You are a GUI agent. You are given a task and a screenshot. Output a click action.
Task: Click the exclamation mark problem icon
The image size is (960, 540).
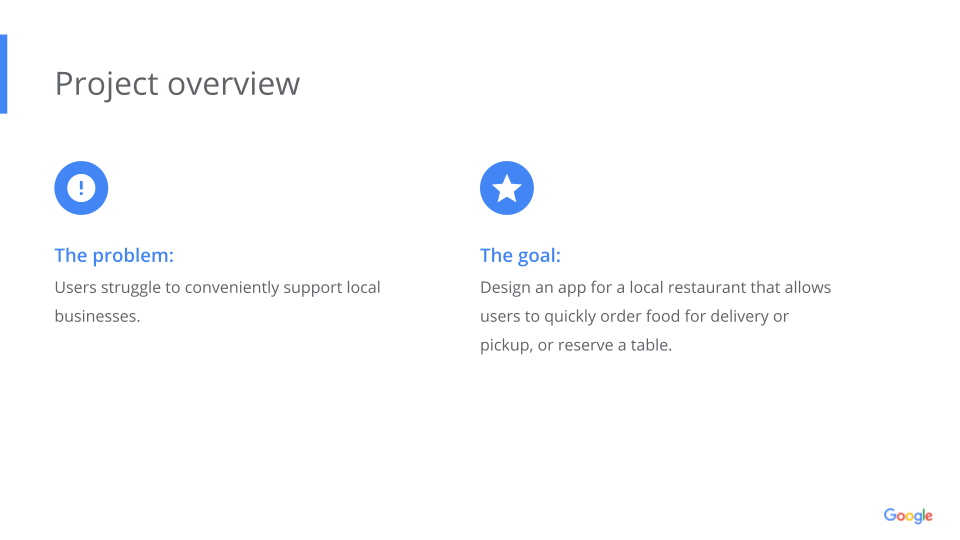point(81,188)
